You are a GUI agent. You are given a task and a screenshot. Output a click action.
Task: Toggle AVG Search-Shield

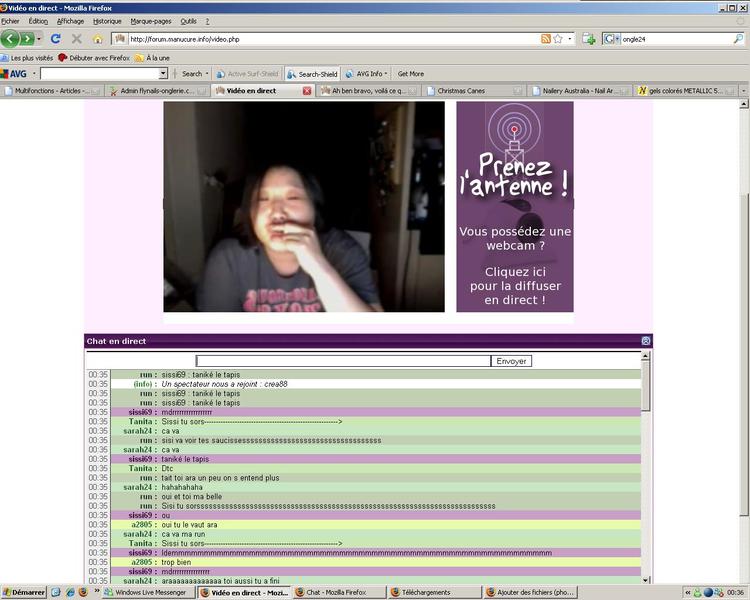pyautogui.click(x=311, y=73)
